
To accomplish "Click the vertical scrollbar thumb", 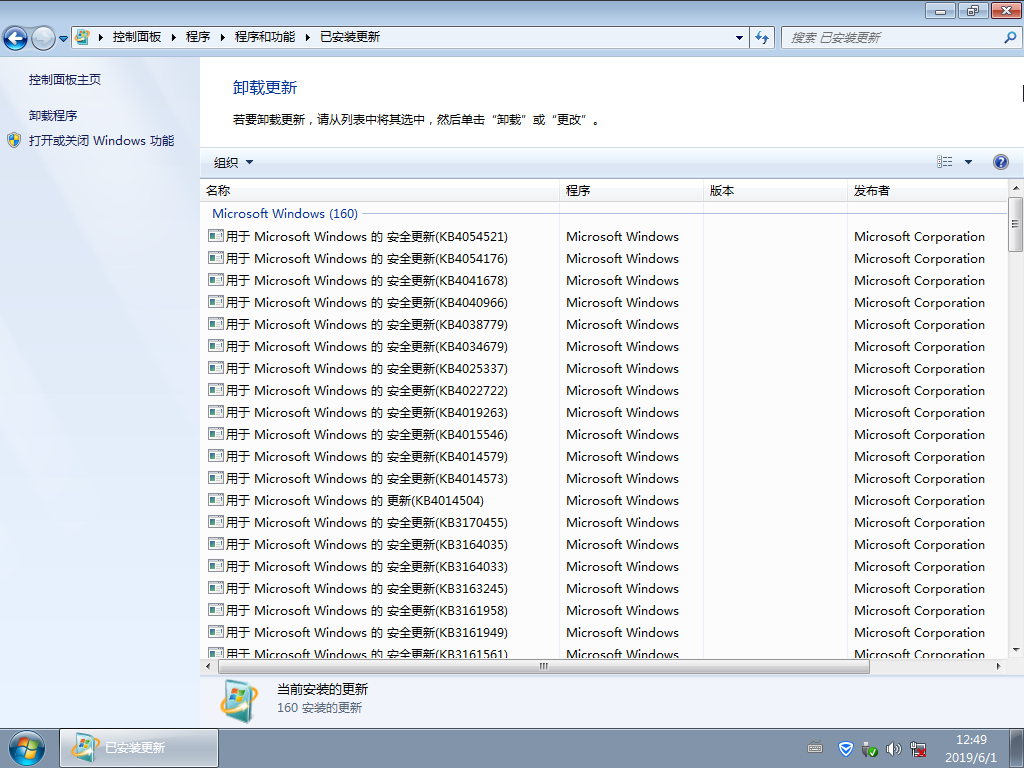I will coord(1016,224).
